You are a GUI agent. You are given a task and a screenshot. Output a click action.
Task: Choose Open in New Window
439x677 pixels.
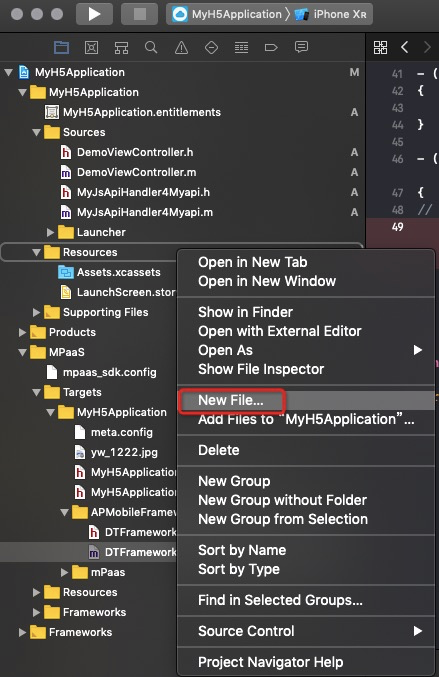pos(306,281)
